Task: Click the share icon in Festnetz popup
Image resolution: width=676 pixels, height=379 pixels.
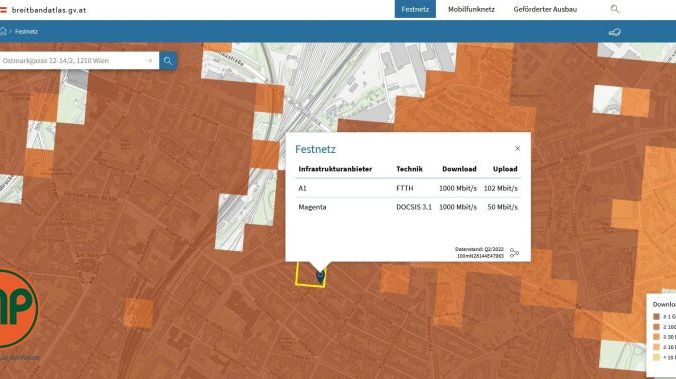Action: click(514, 253)
